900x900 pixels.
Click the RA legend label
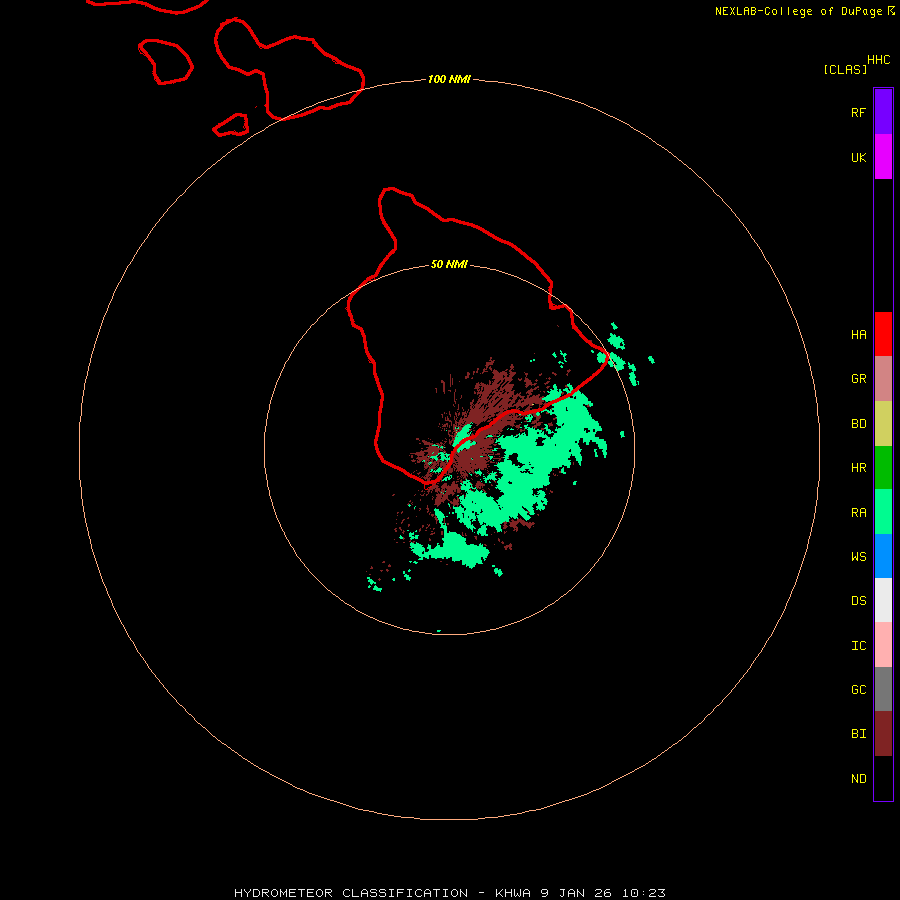click(858, 513)
